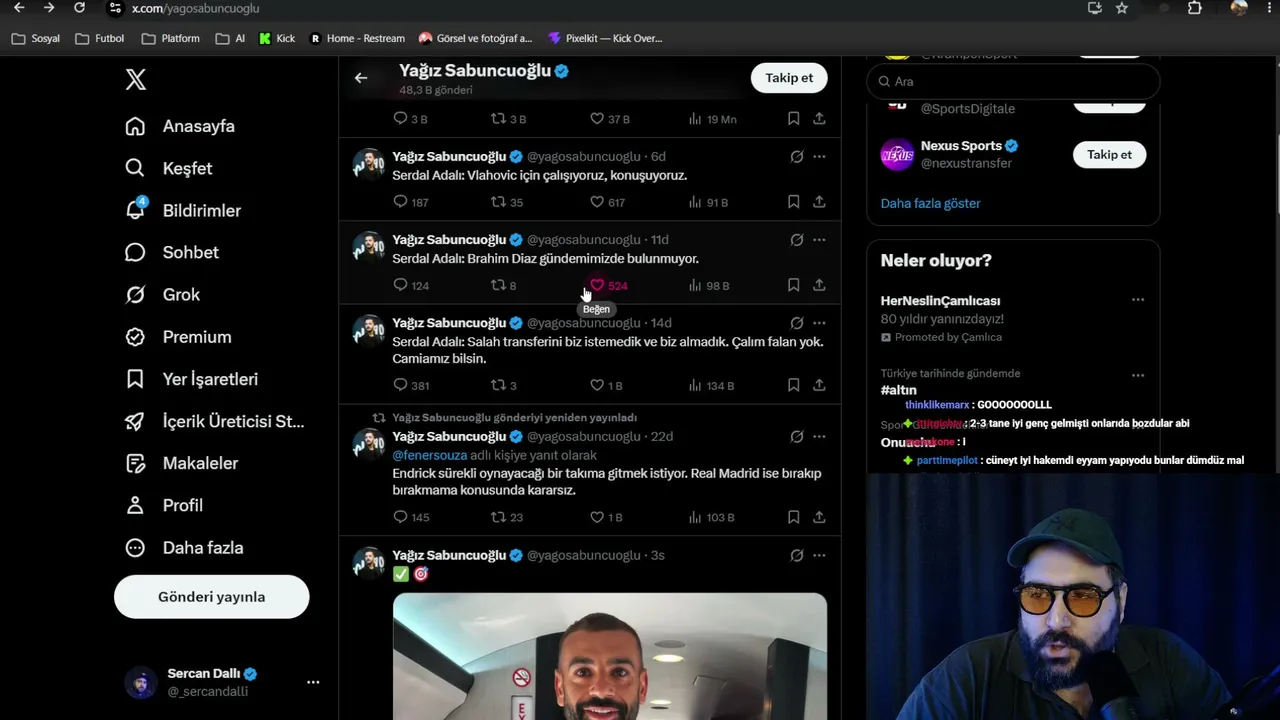1280x720 pixels.
Task: Open replies on the Vlahovic tweet
Action: coord(411,202)
